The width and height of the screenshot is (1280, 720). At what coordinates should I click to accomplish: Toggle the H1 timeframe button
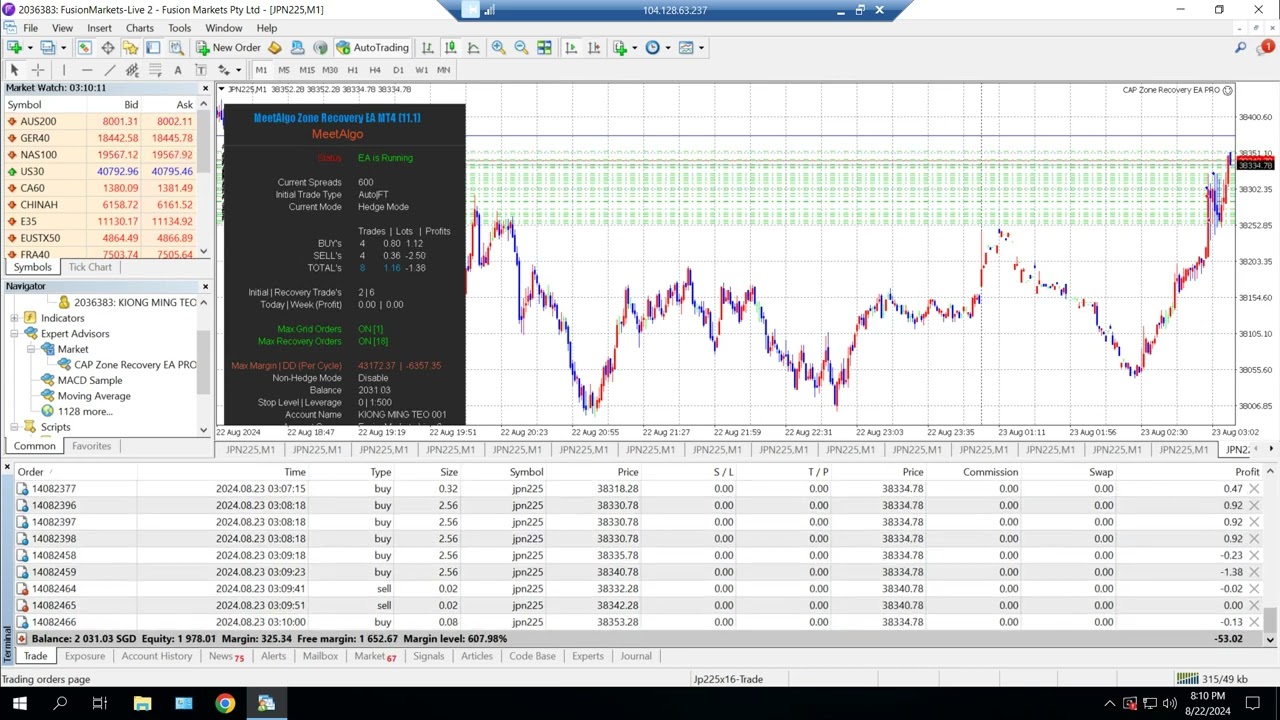(352, 70)
